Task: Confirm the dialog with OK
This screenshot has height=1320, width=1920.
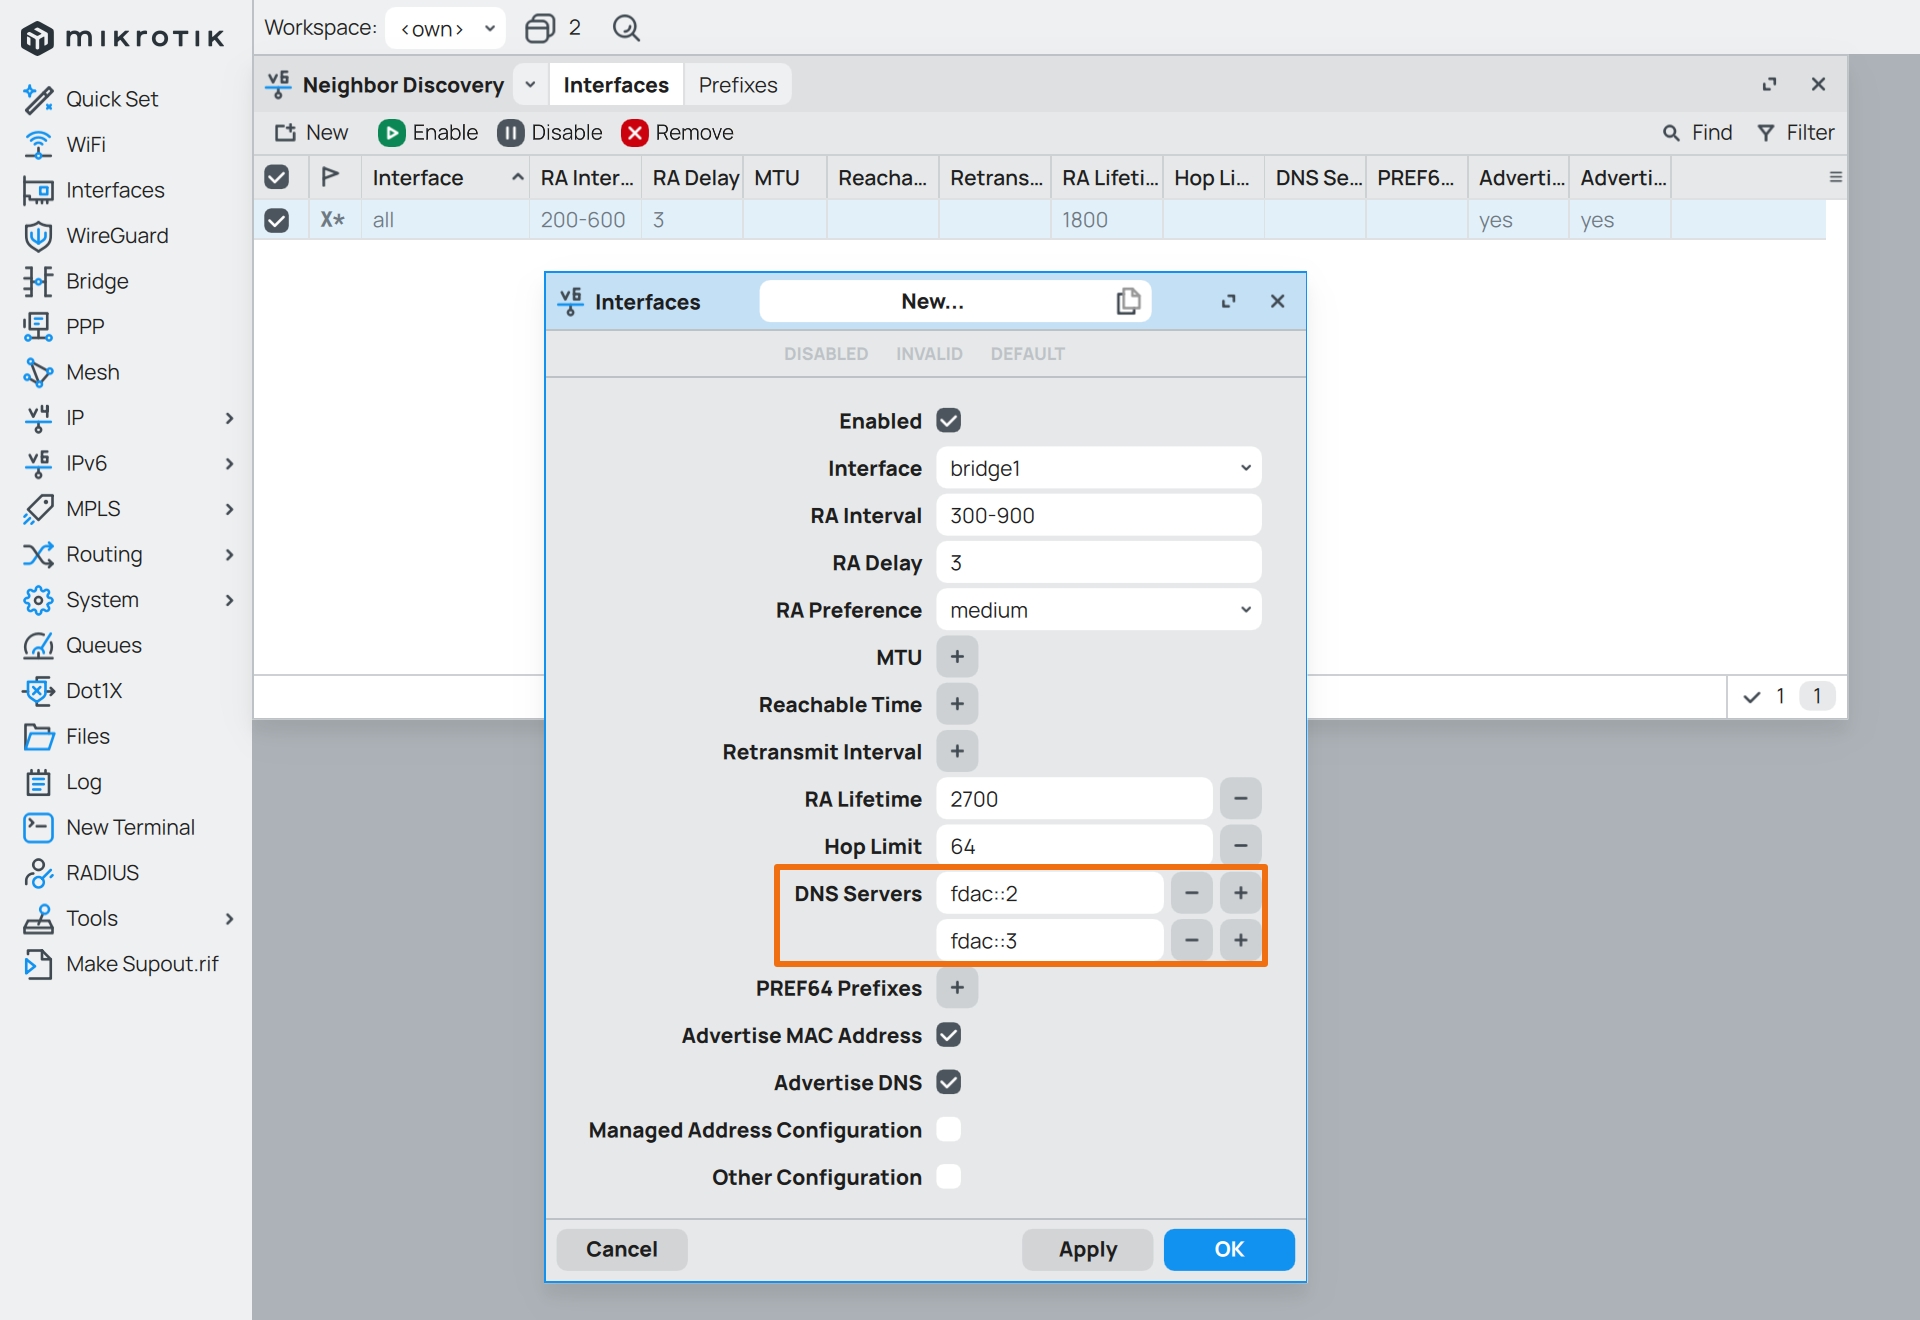Action: 1229,1249
